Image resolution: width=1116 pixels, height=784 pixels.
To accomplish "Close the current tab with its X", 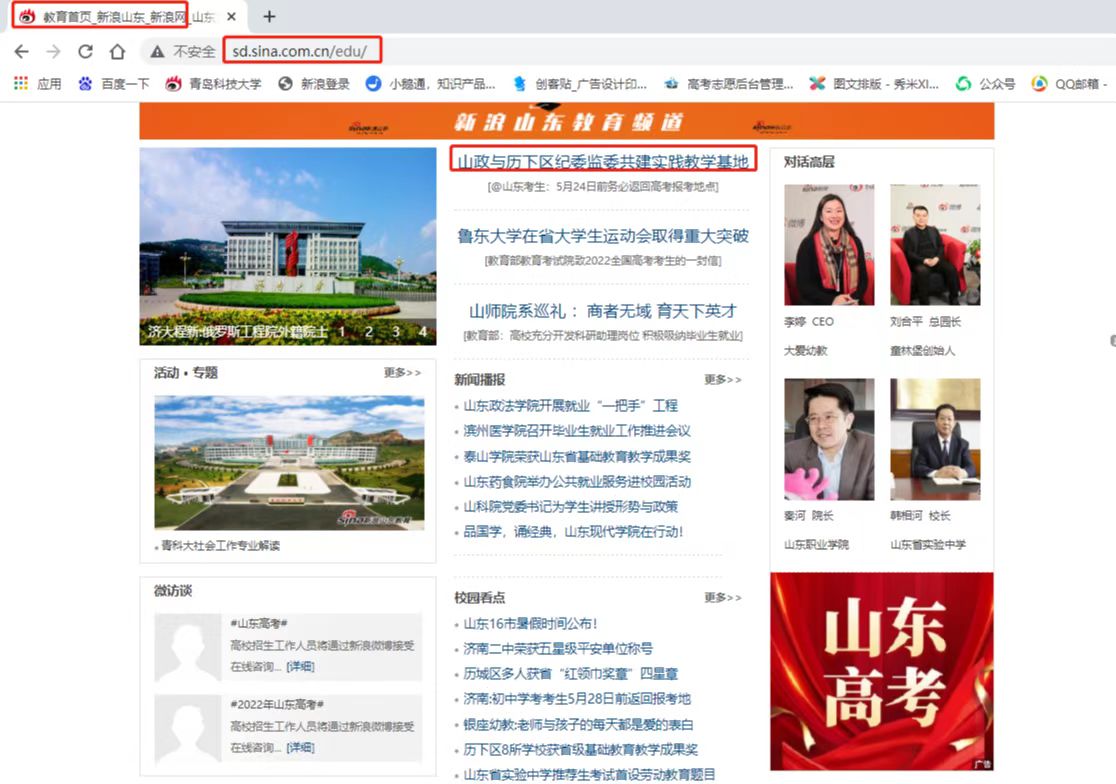I will pyautogui.click(x=231, y=16).
